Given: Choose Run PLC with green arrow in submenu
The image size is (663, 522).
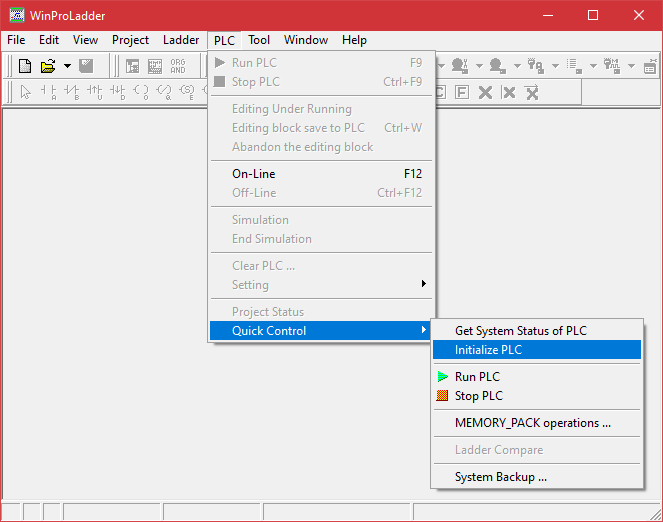Looking at the screenshot, I should click(x=537, y=377).
